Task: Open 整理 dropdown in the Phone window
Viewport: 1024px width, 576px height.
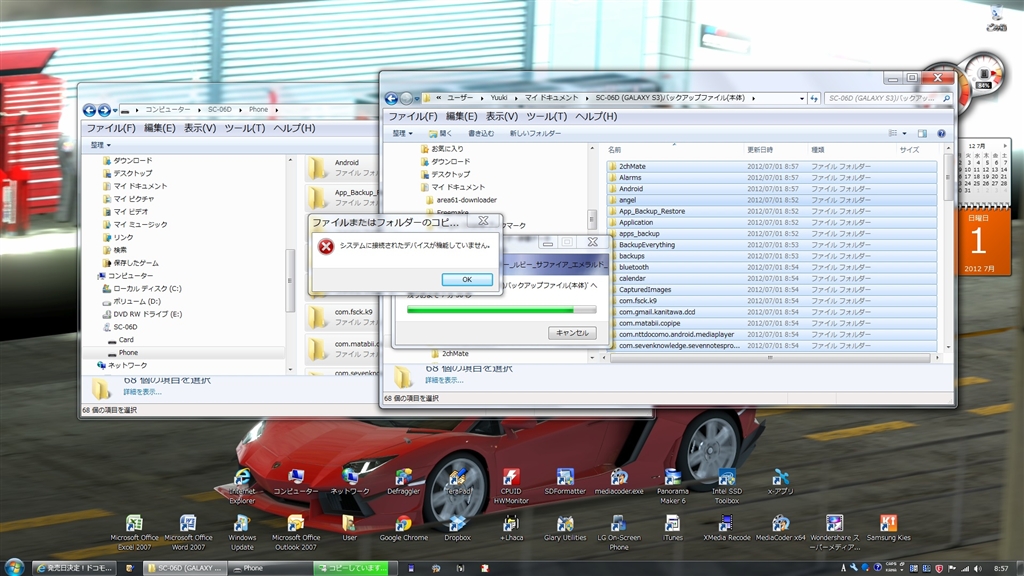Action: 101,145
